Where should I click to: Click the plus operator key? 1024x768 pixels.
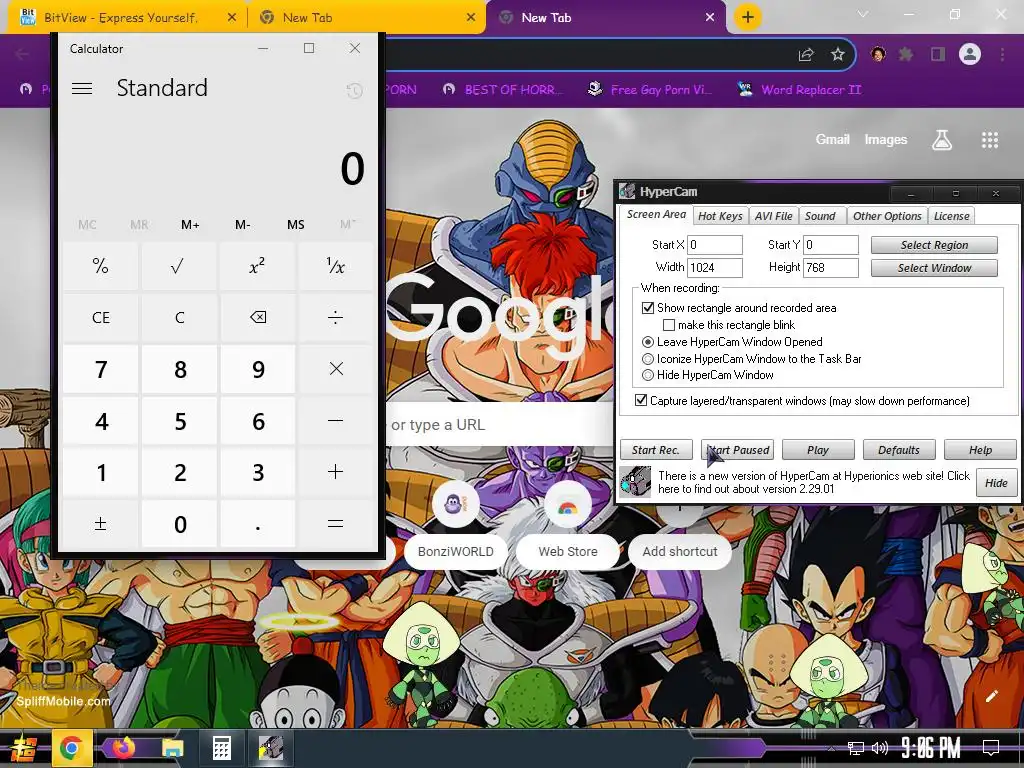[x=336, y=472]
